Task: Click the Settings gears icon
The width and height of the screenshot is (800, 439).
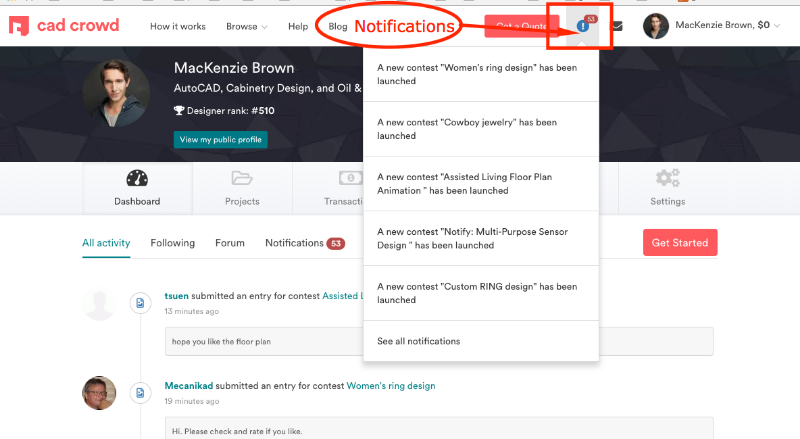Action: 667,178
